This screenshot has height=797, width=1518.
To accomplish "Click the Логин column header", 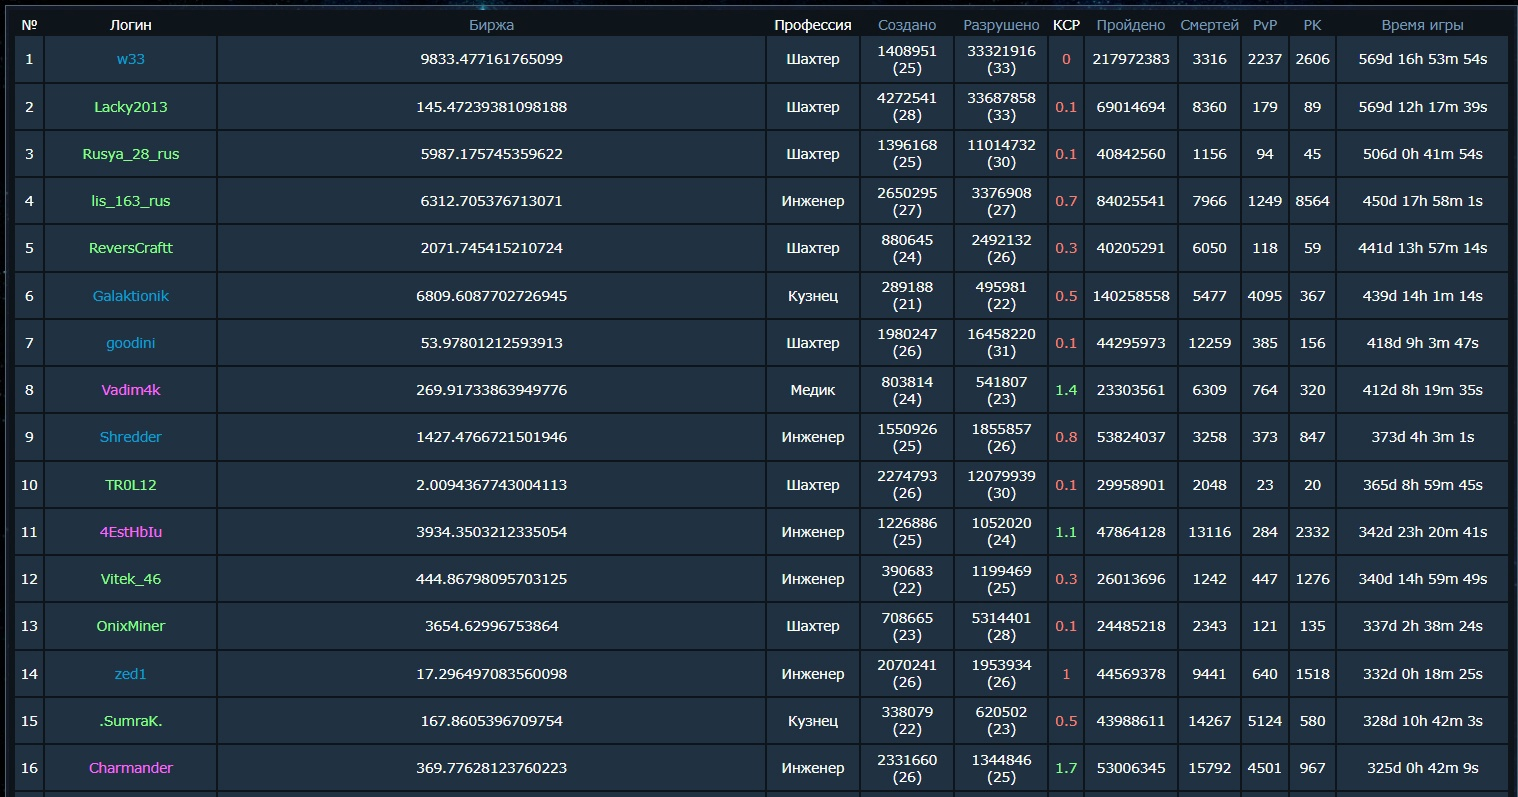I will tap(131, 25).
